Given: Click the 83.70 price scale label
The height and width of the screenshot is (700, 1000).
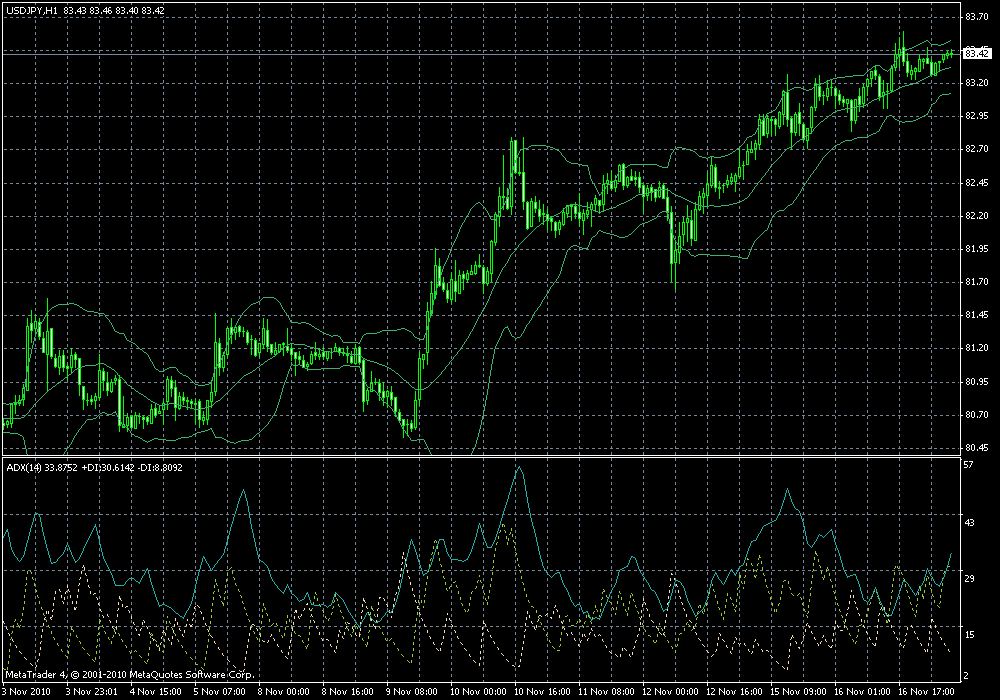Looking at the screenshot, I should 976,17.
